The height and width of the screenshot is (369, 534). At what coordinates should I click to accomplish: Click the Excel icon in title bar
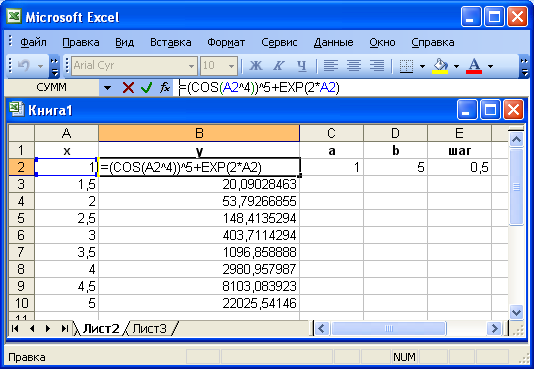(14, 16)
